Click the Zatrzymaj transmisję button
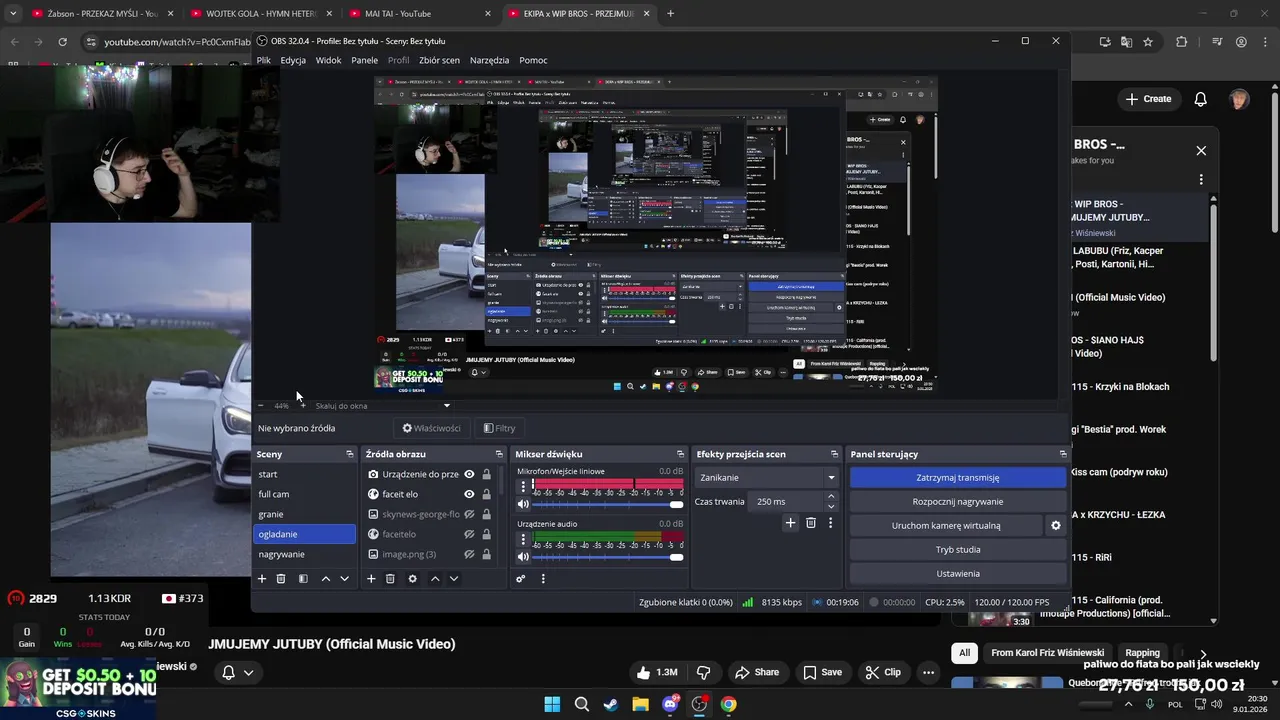The width and height of the screenshot is (1280, 720). pos(957,477)
